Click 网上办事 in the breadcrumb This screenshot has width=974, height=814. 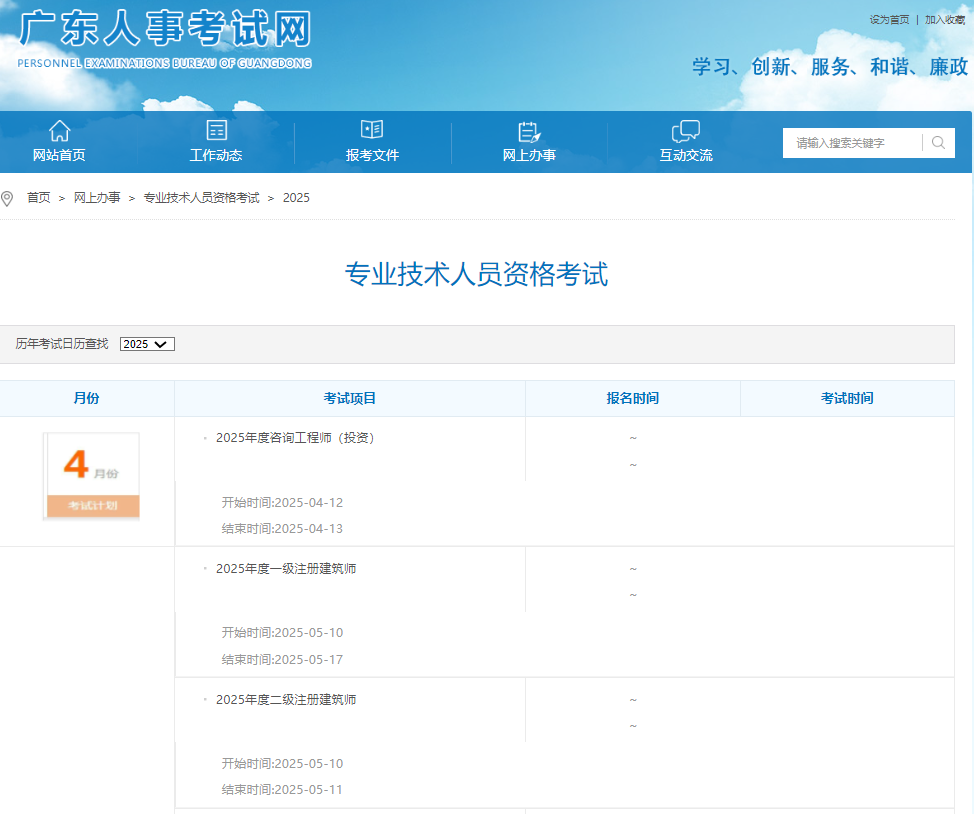click(x=97, y=198)
